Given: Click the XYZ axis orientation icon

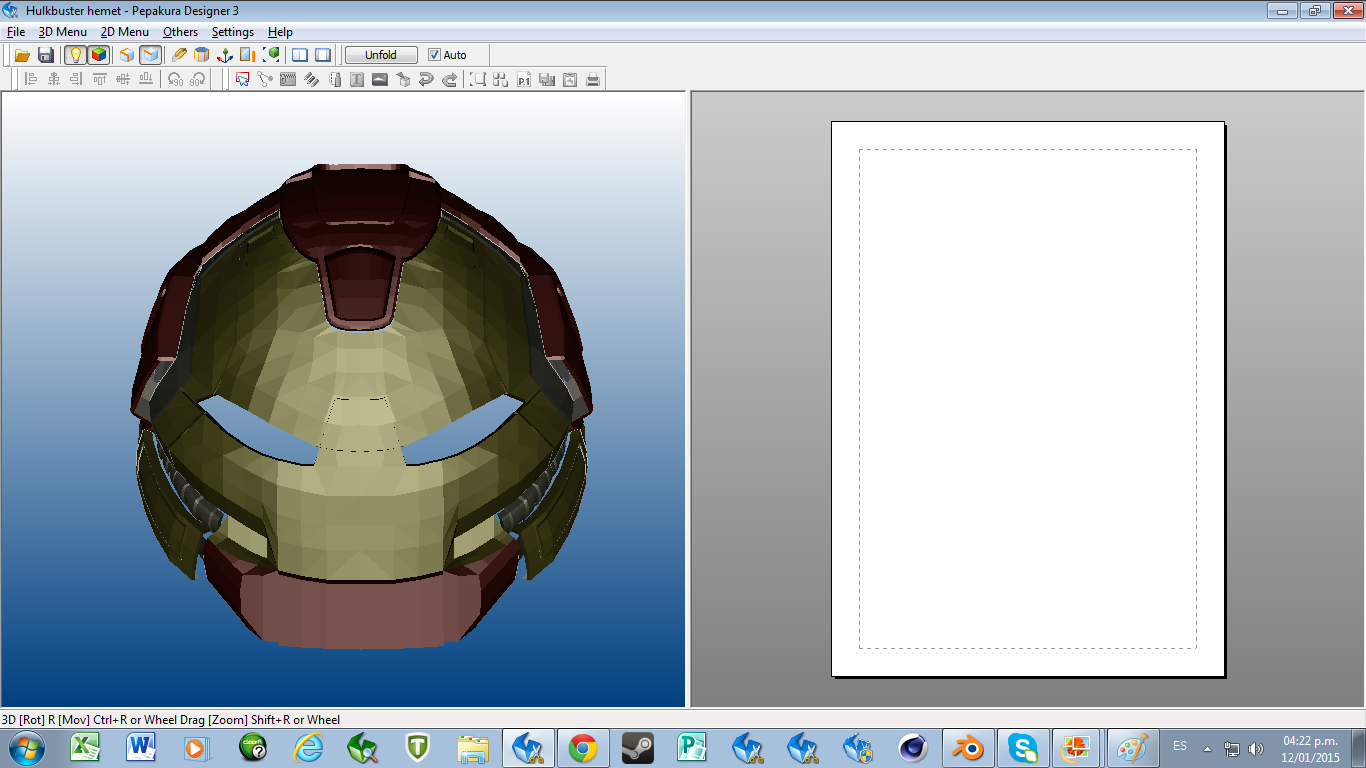Looking at the screenshot, I should (225, 55).
